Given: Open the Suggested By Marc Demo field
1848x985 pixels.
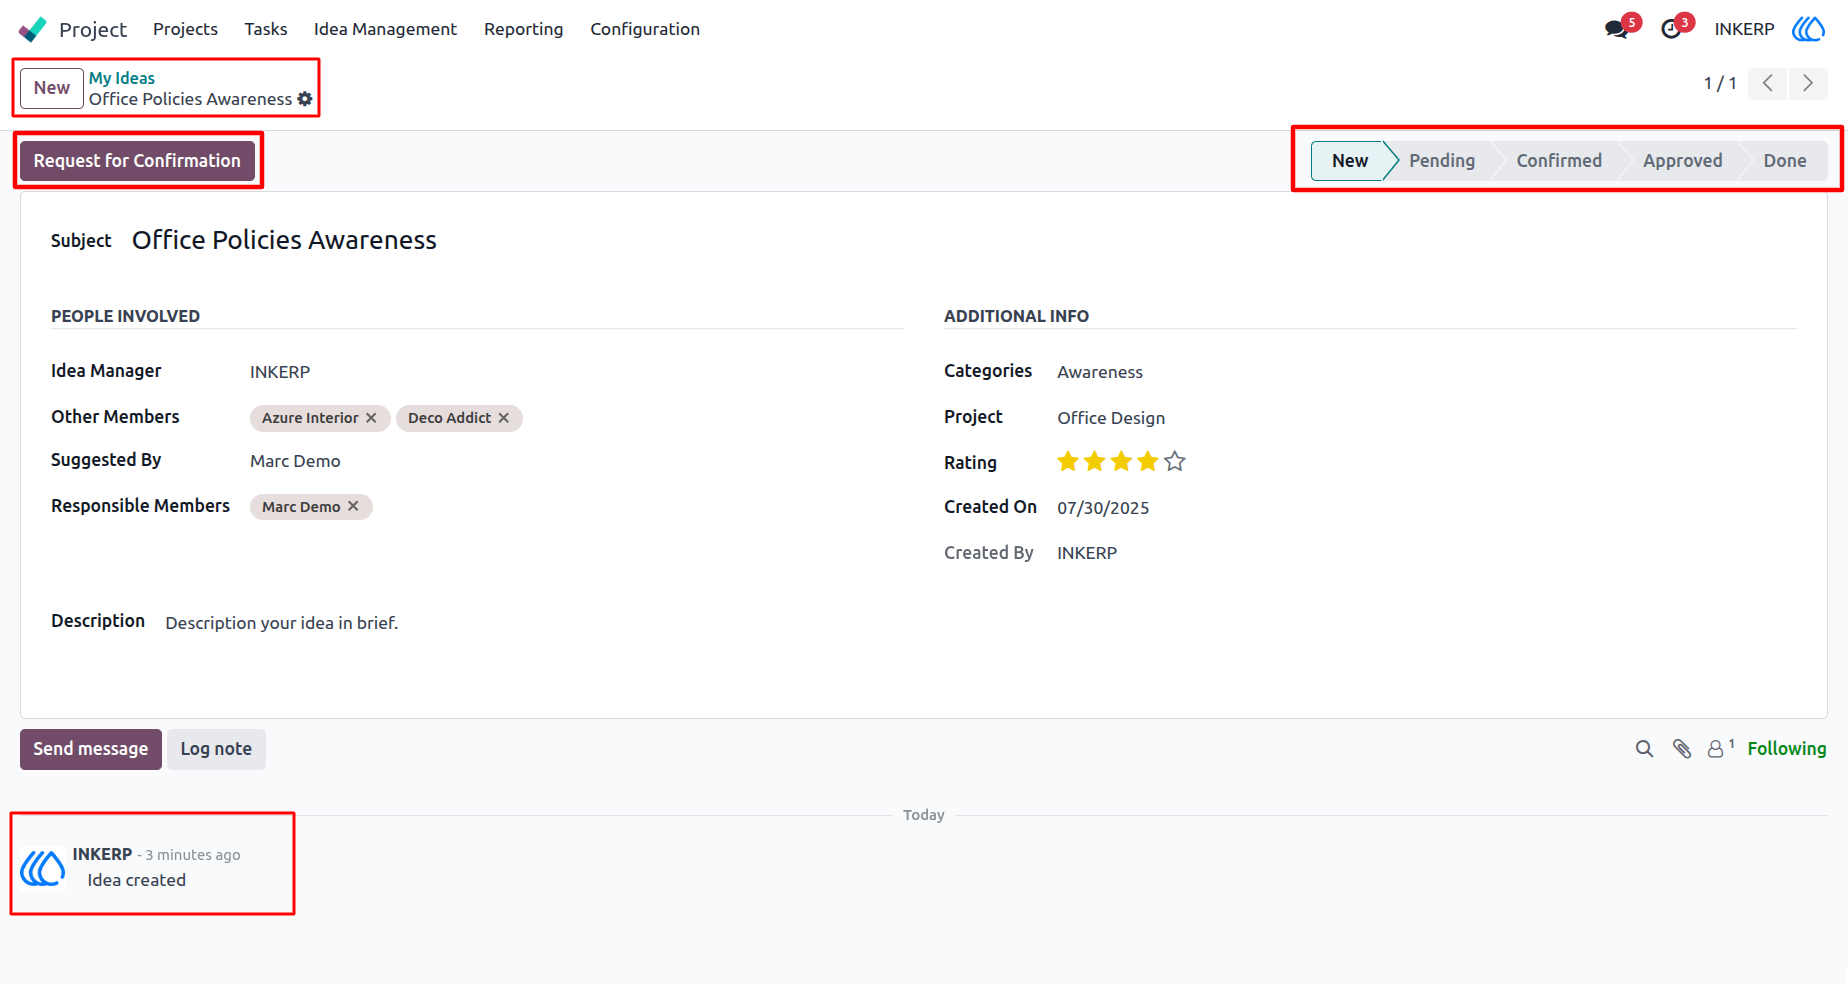Looking at the screenshot, I should [576, 461].
